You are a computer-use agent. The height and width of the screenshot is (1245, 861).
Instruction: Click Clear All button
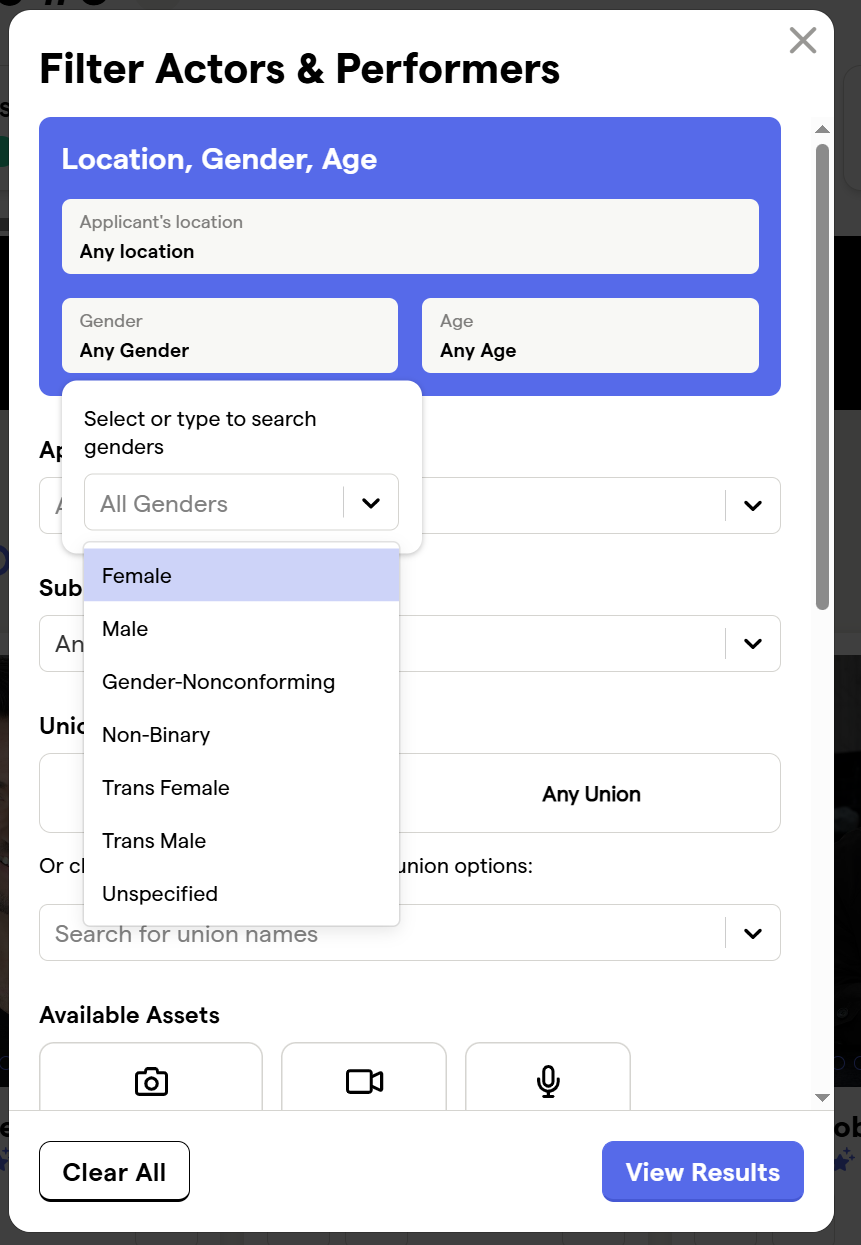click(114, 1172)
